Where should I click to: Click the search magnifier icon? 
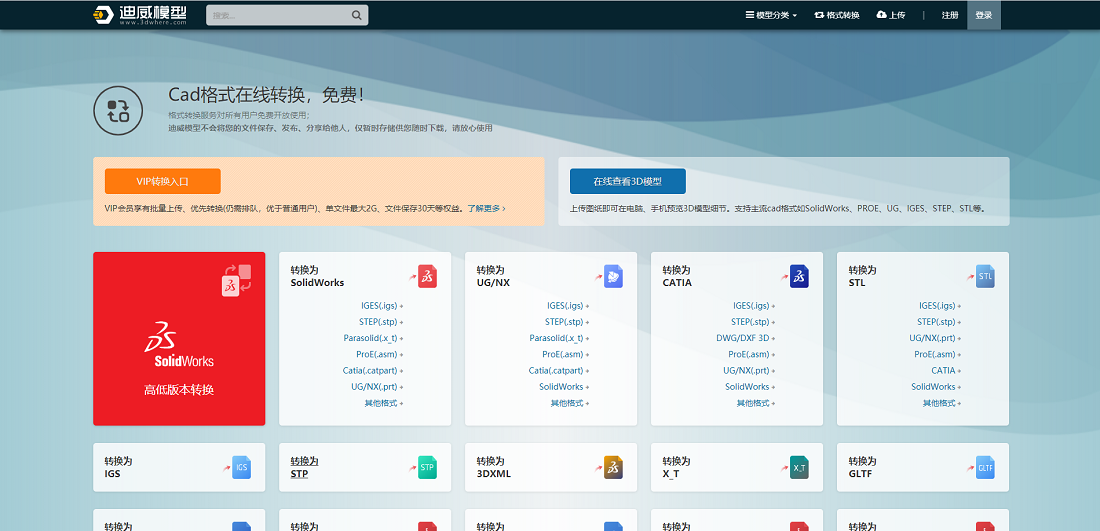356,15
